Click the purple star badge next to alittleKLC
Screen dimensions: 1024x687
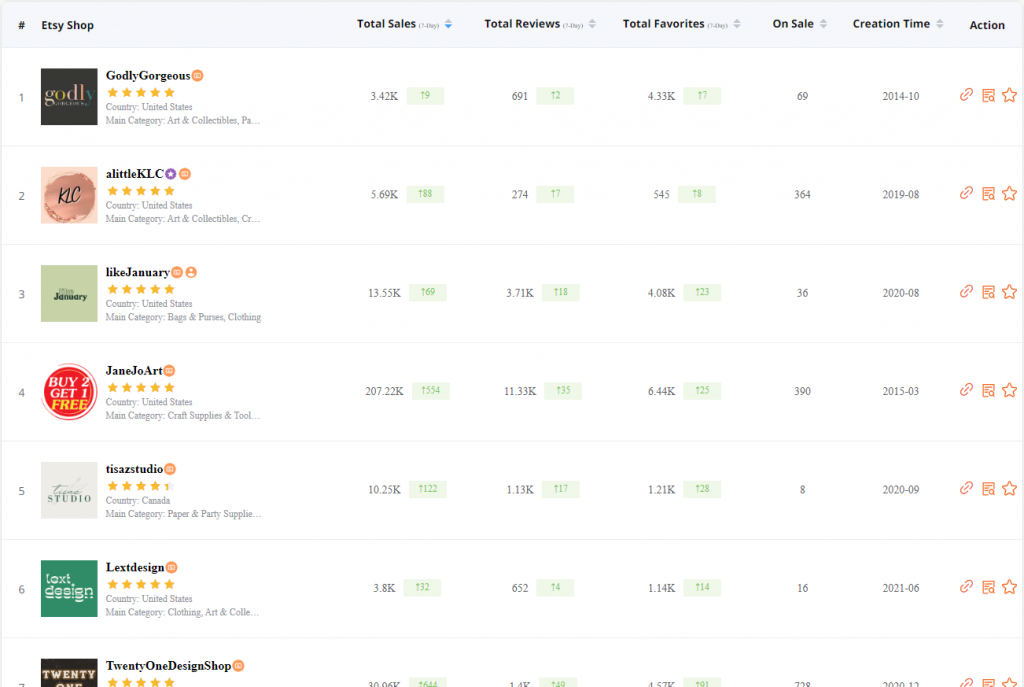tap(171, 174)
